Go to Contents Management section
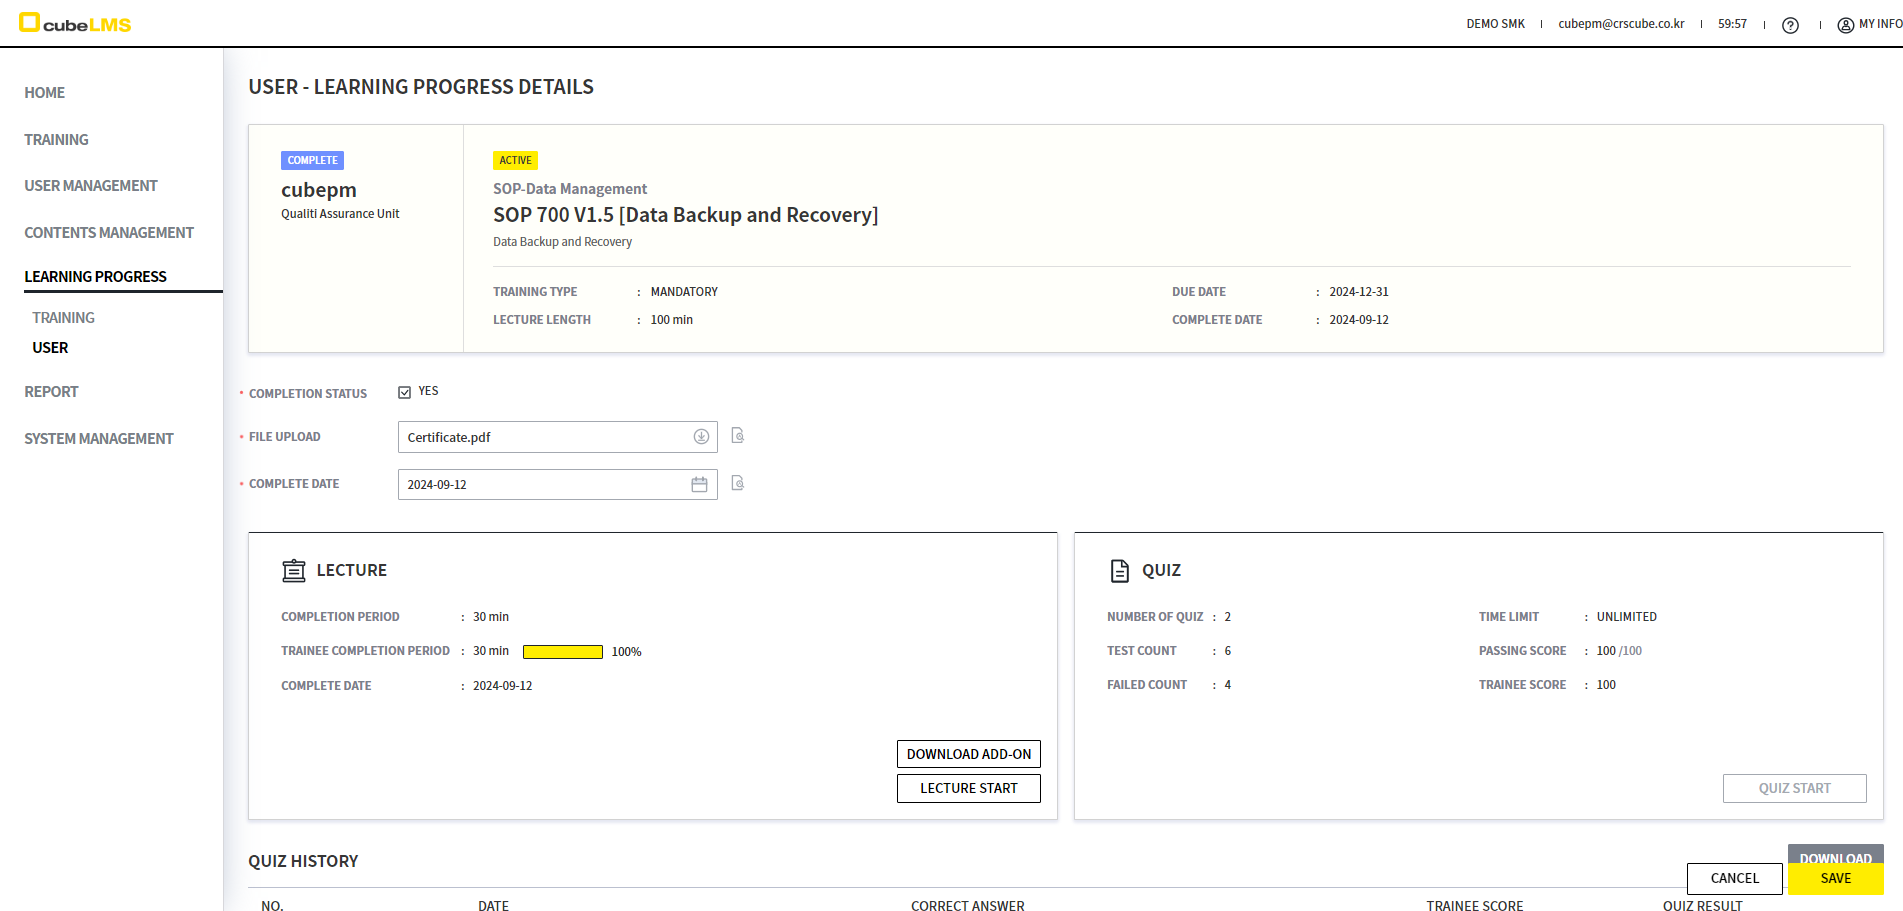 109,233
